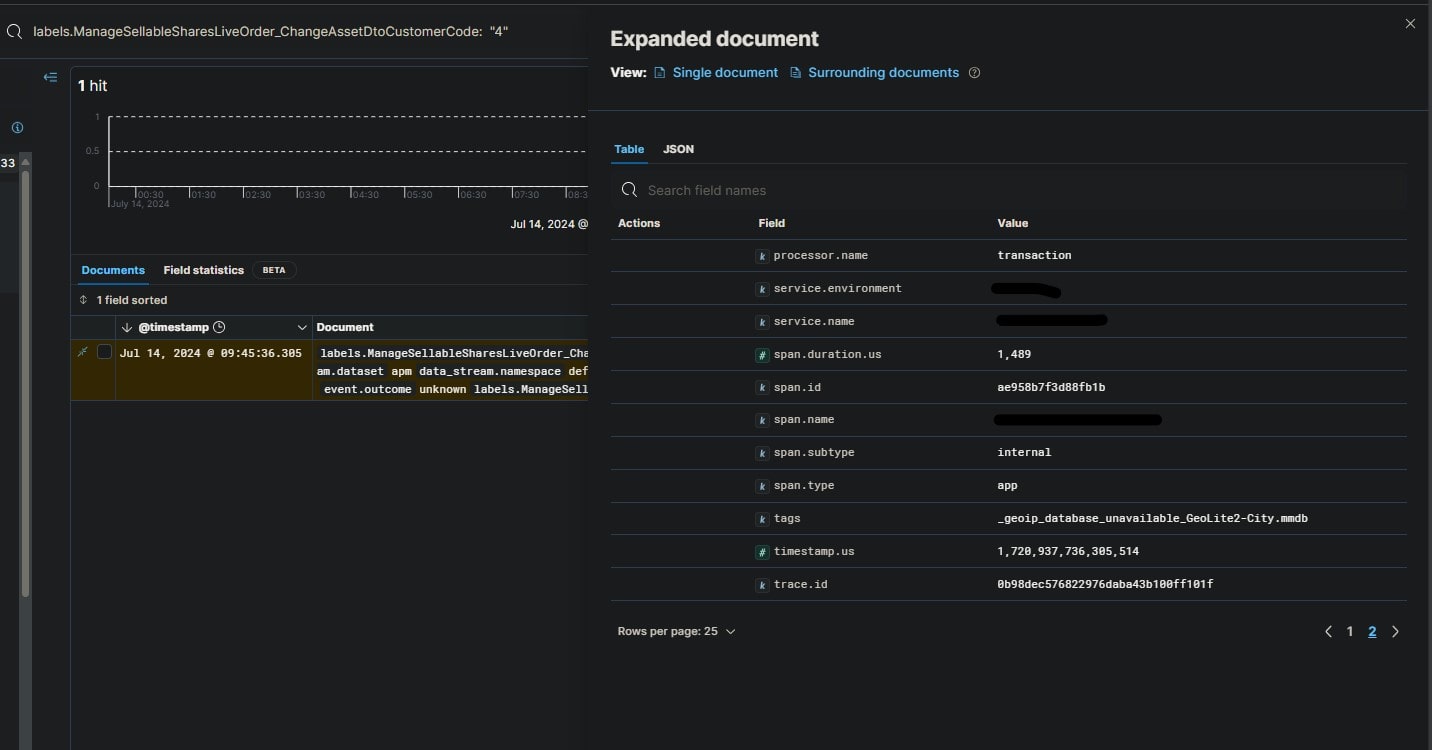The height and width of the screenshot is (750, 1432).
Task: Open the Single document view
Action: point(716,73)
